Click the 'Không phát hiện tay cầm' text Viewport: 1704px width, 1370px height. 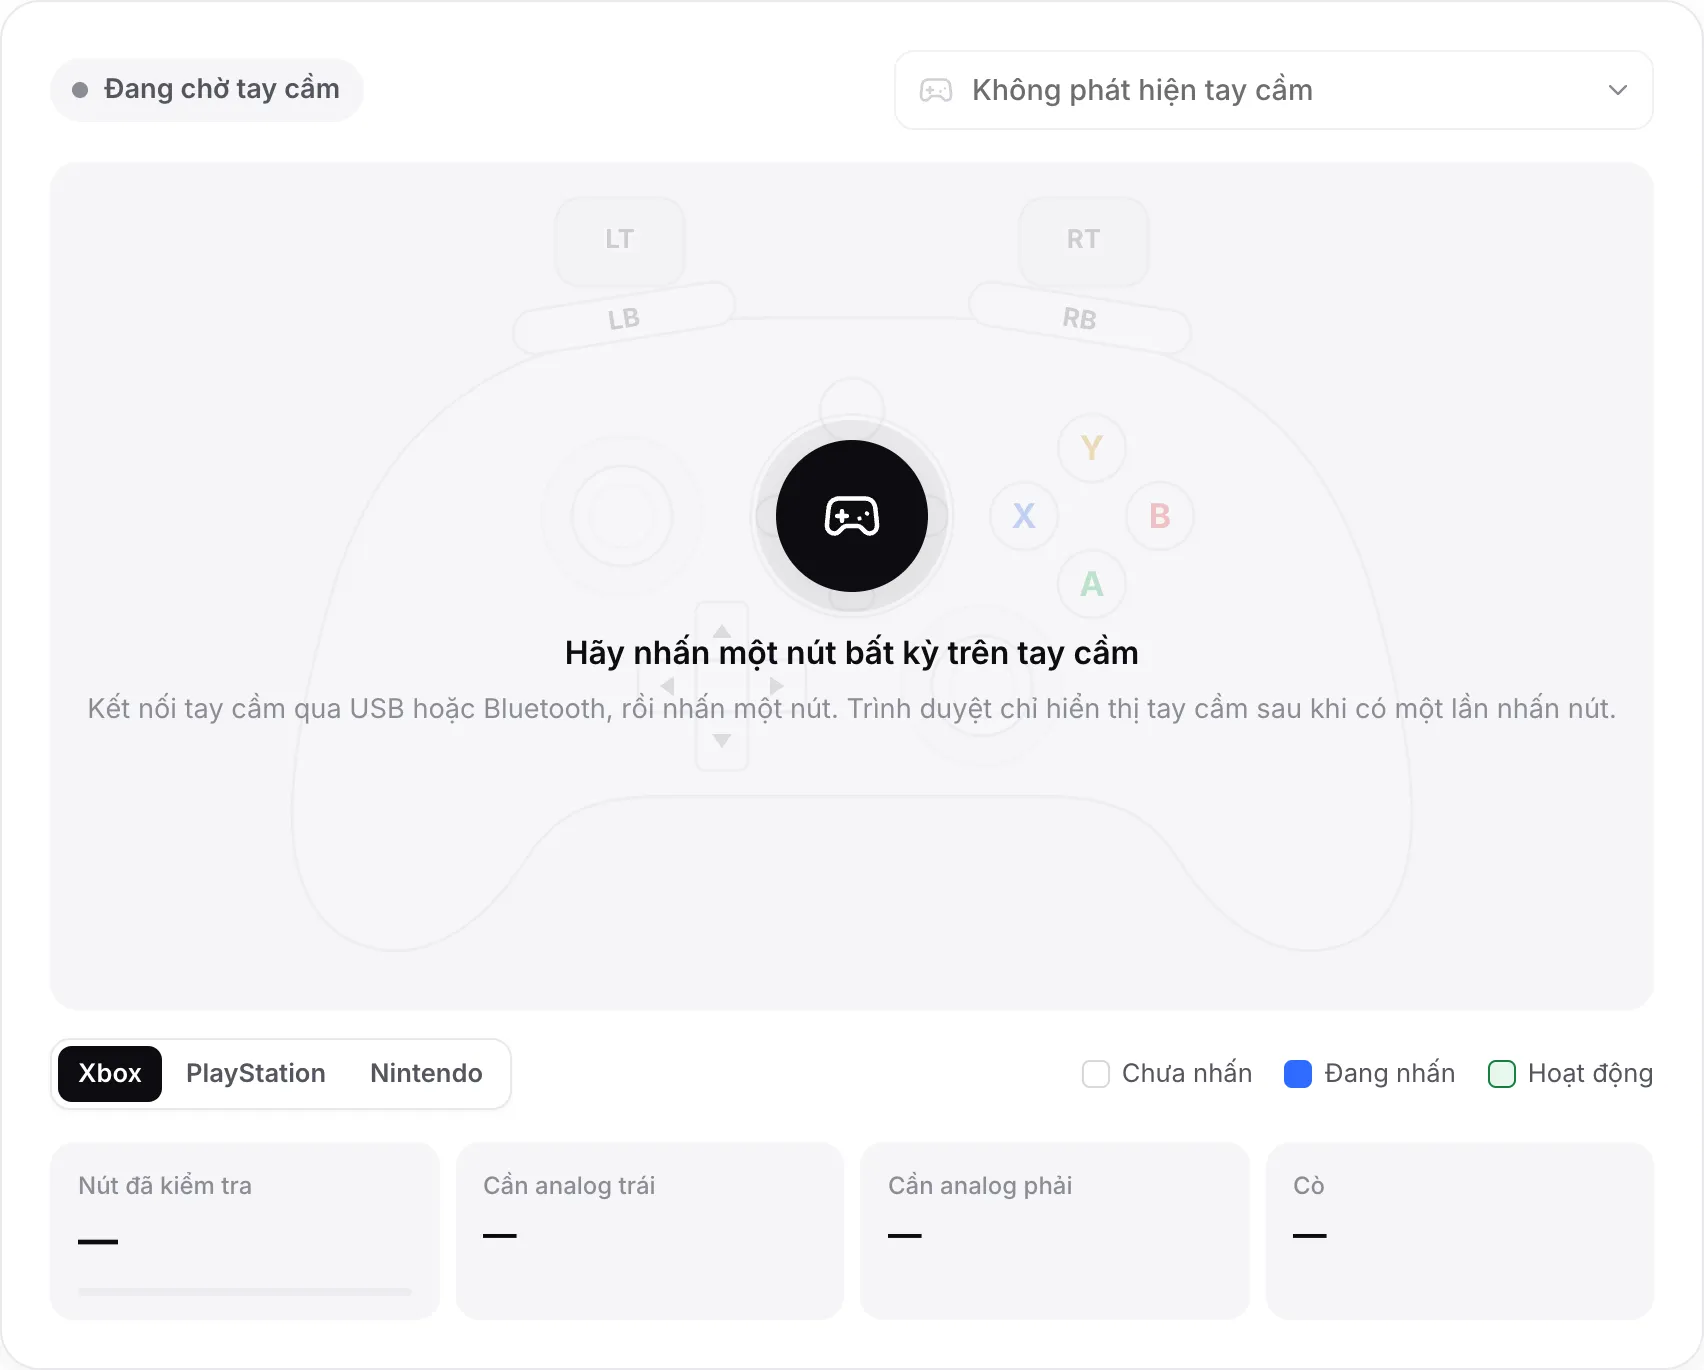coord(1142,91)
